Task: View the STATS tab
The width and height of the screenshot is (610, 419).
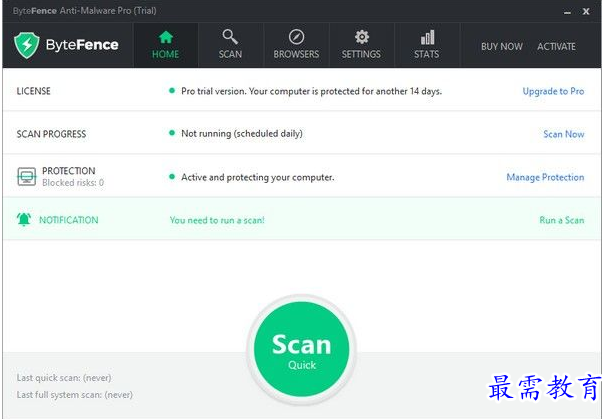Action: tap(427, 45)
